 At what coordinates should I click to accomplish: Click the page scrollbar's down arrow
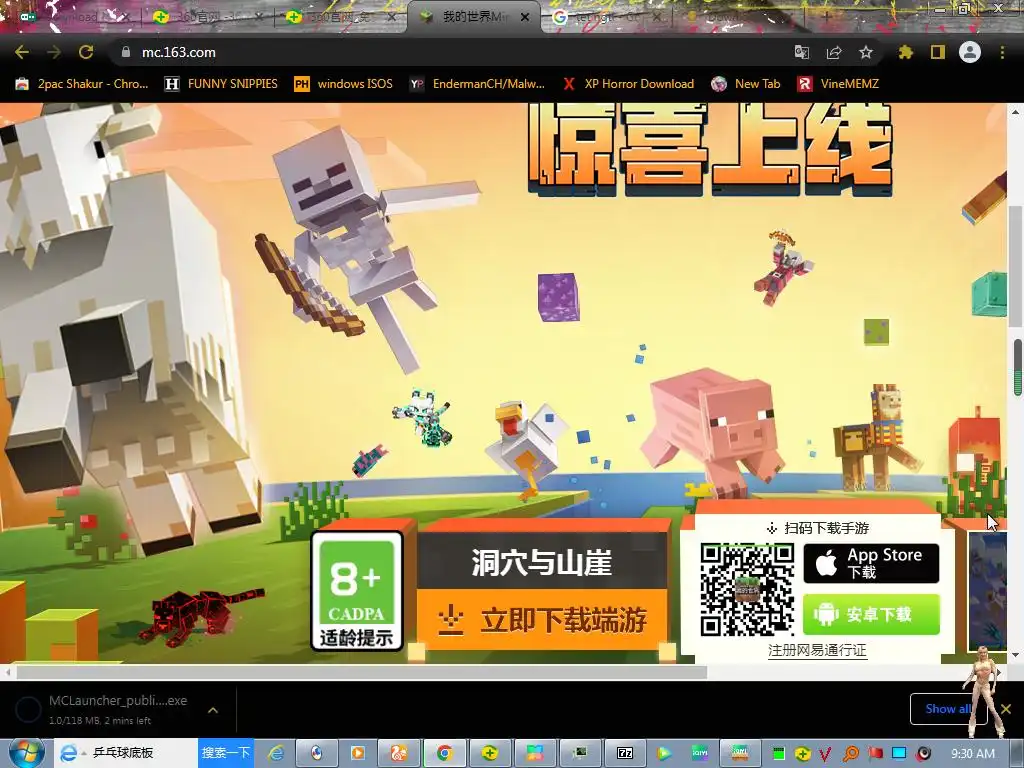[x=1016, y=655]
